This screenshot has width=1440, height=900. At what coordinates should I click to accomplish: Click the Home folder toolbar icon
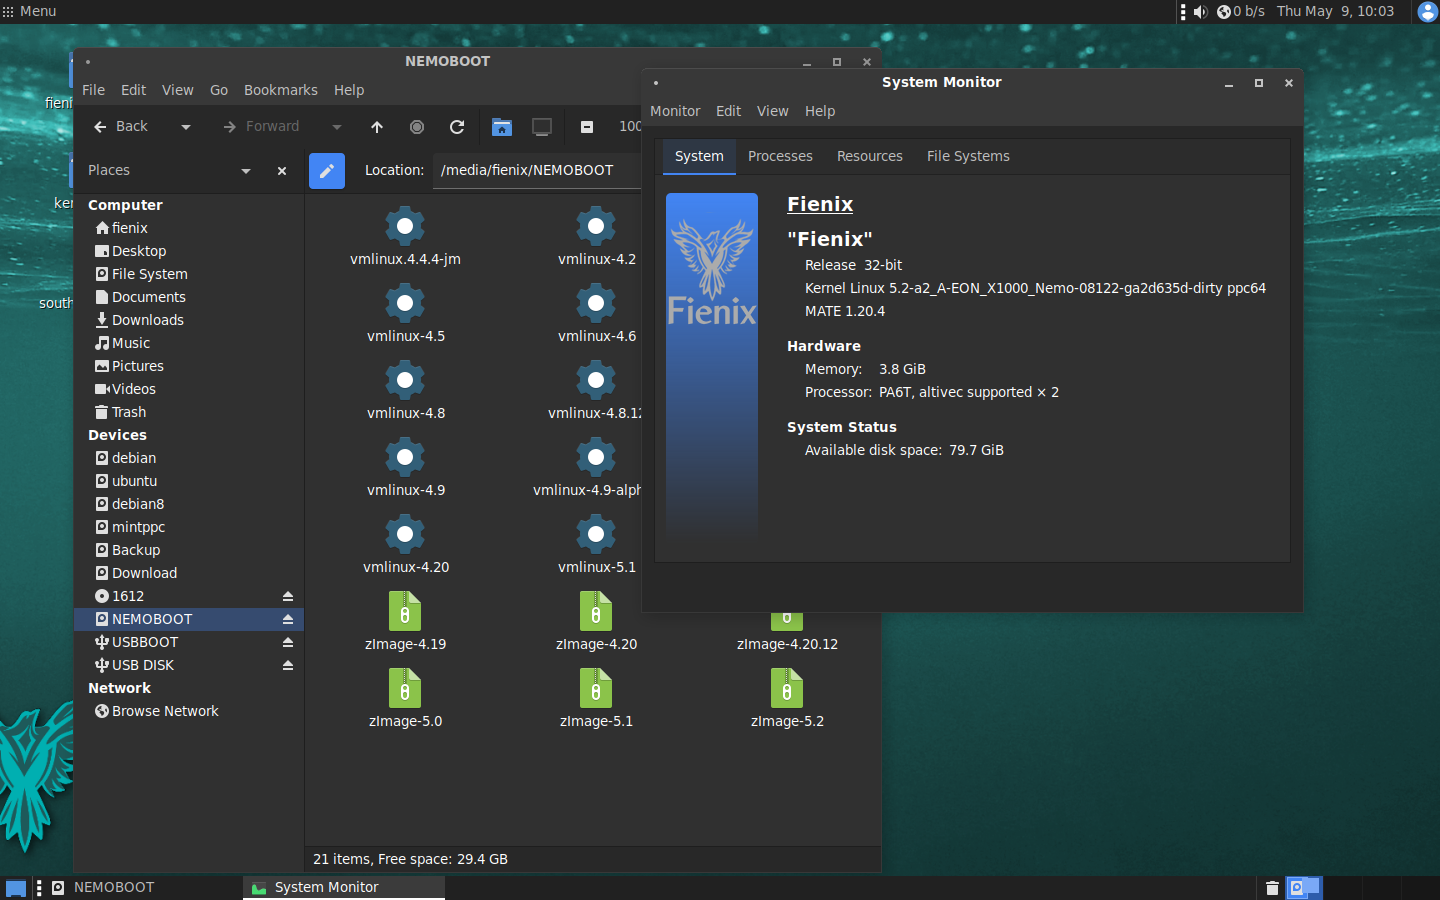pyautogui.click(x=502, y=127)
